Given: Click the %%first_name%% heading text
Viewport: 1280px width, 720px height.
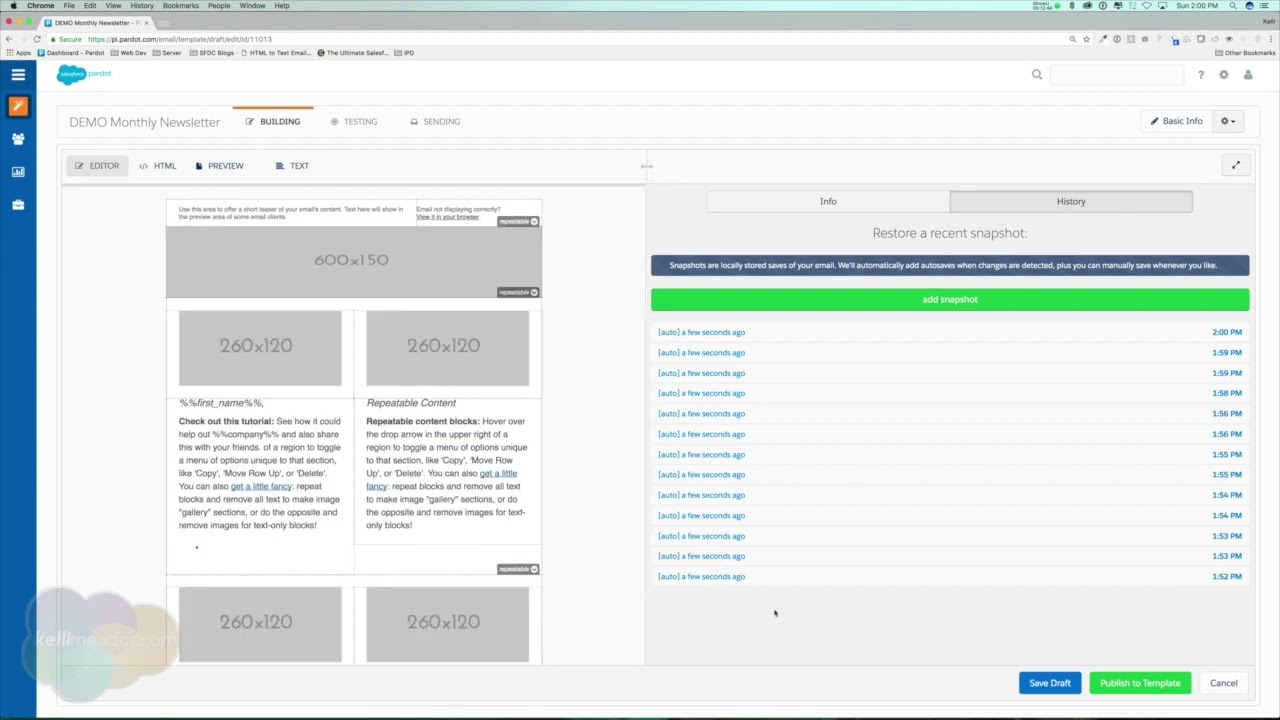Looking at the screenshot, I should coord(221,403).
